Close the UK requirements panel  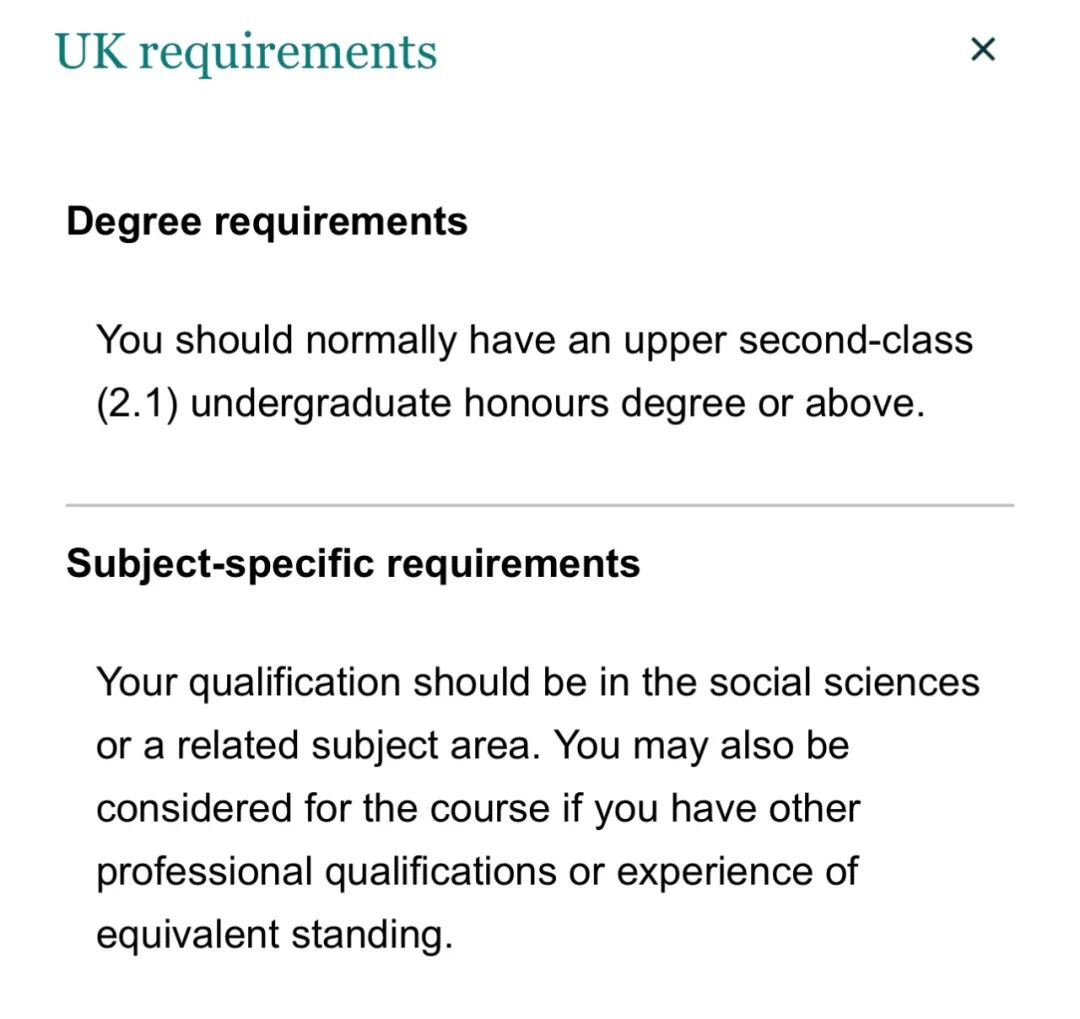pyautogui.click(x=982, y=50)
